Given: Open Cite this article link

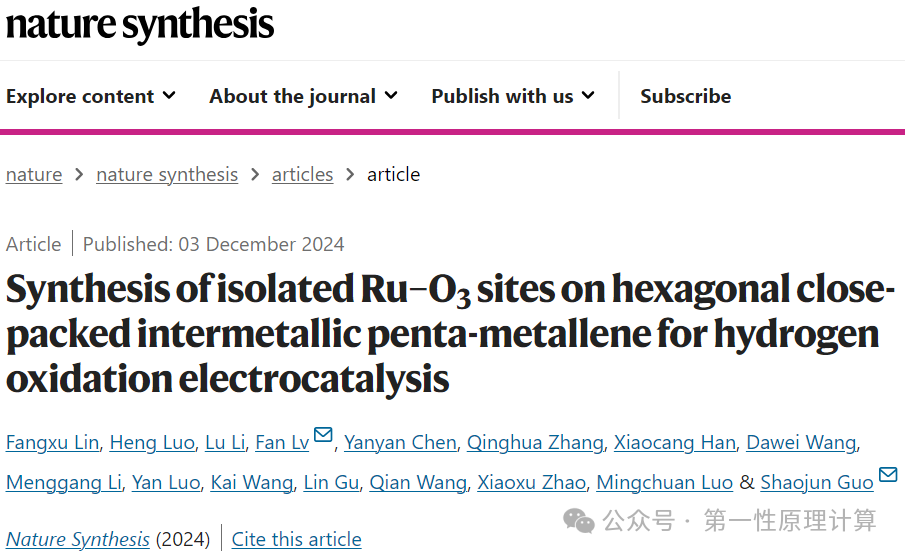Looking at the screenshot, I should [297, 539].
